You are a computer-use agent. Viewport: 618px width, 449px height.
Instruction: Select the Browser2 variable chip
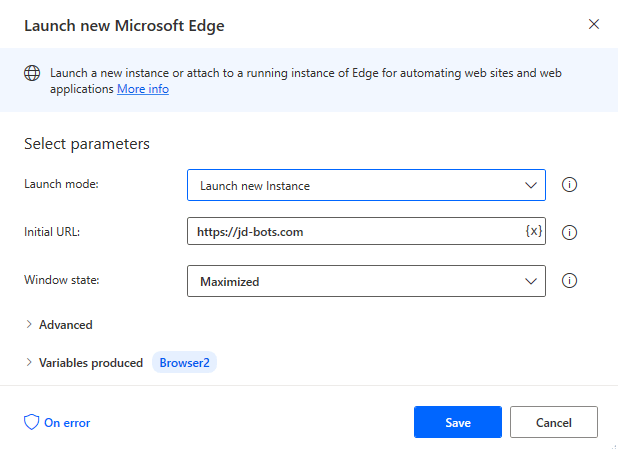coord(184,363)
